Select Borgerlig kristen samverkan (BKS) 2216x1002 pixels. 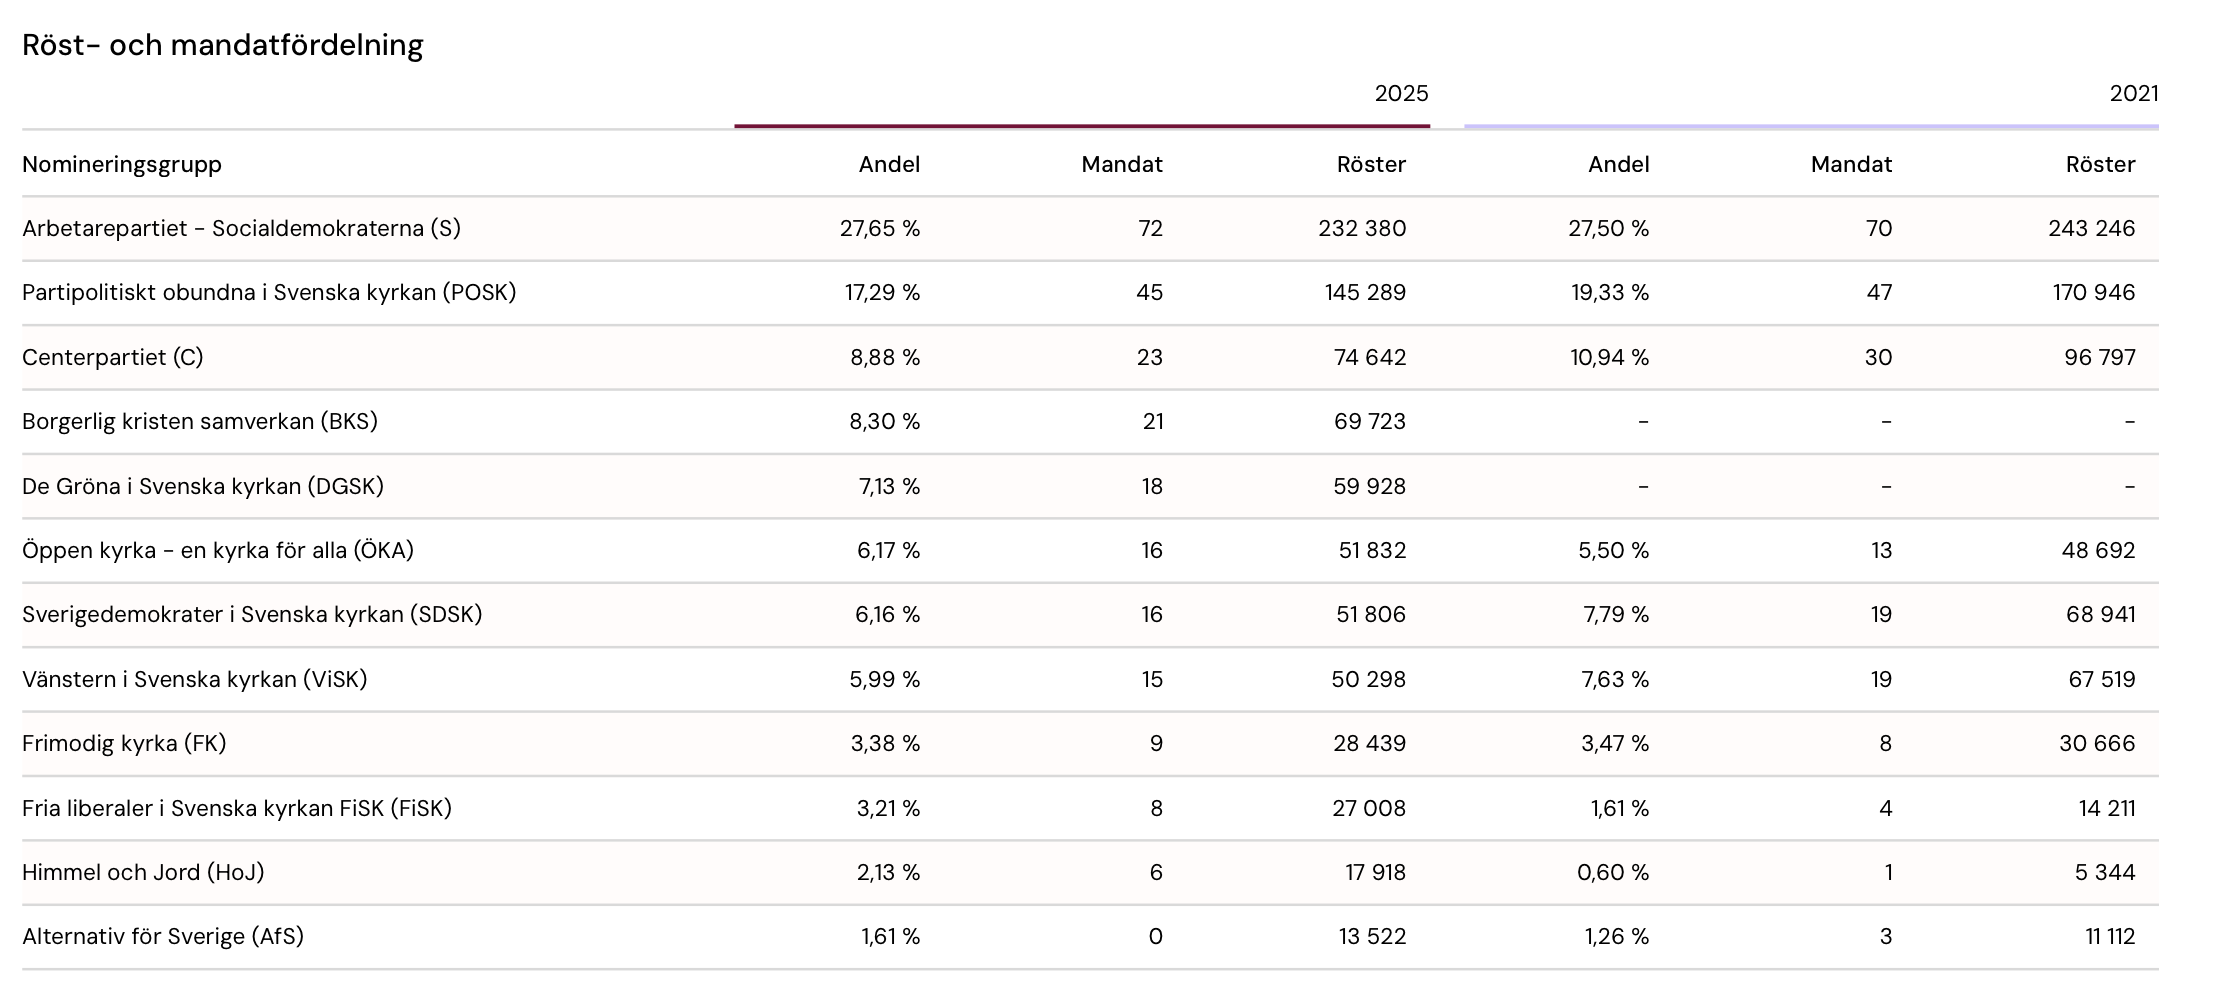pyautogui.click(x=200, y=421)
